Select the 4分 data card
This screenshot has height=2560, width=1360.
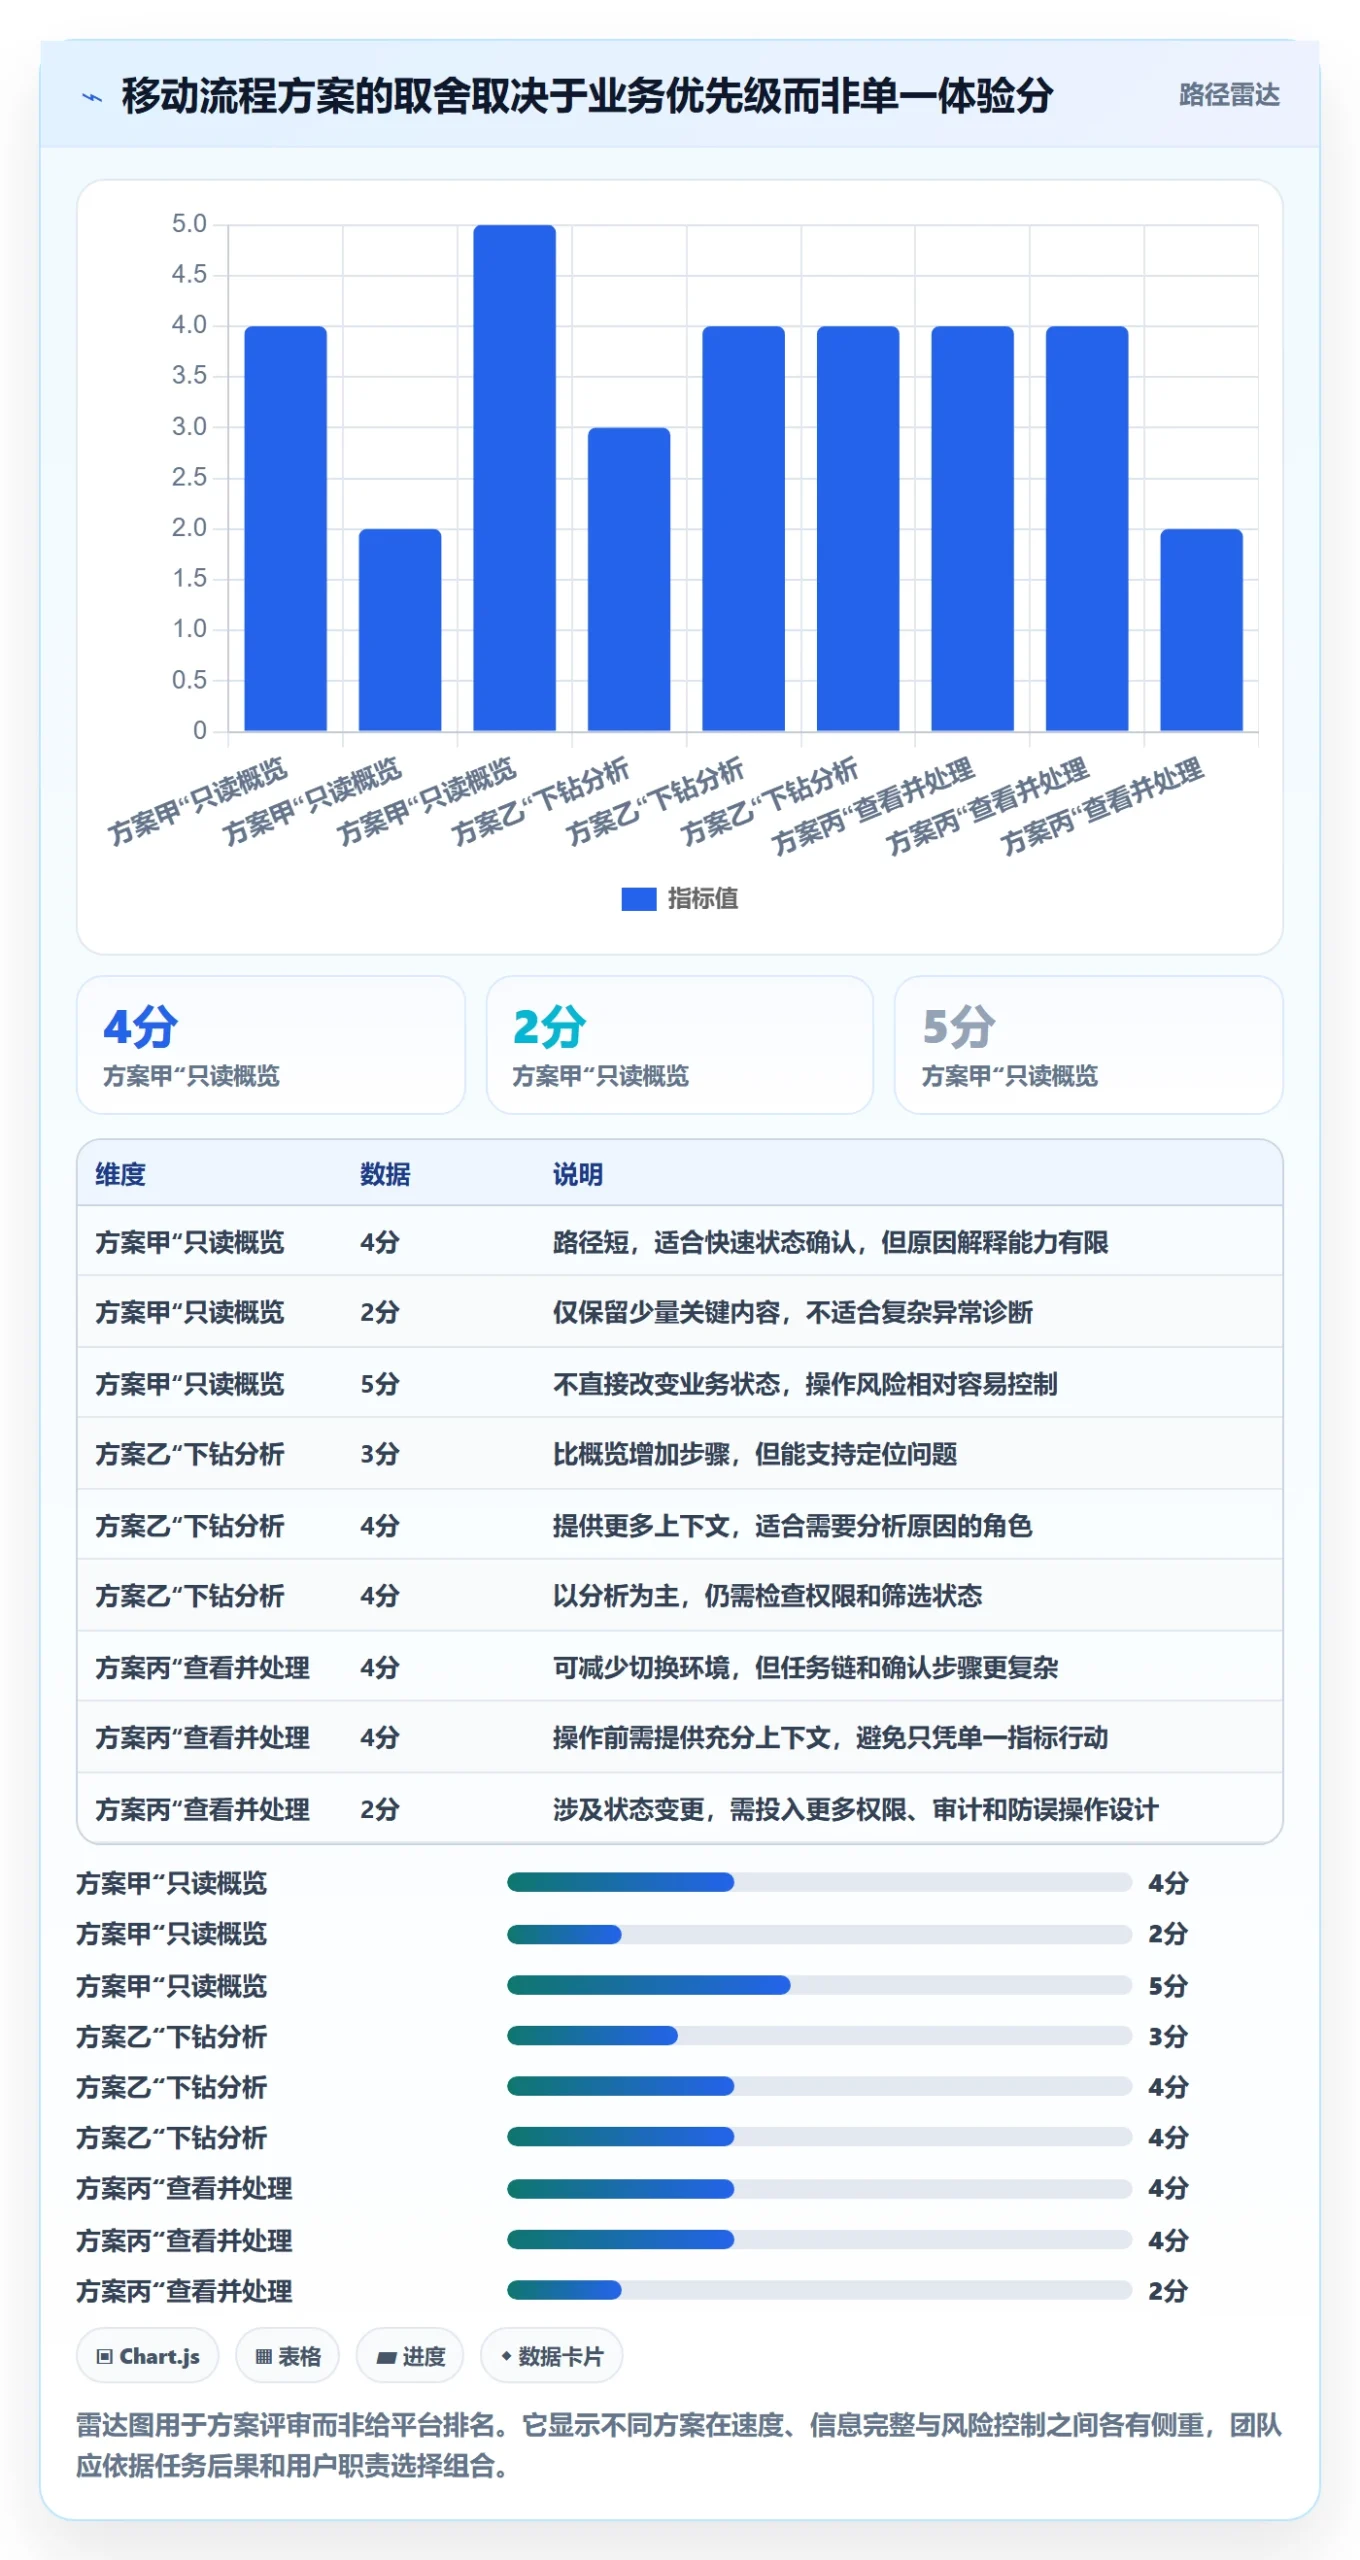click(x=271, y=1044)
